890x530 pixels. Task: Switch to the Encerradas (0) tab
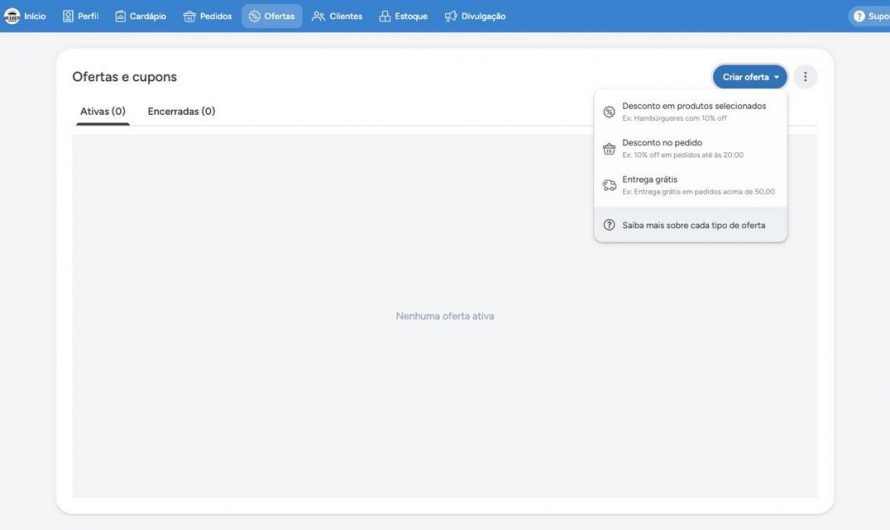tap(182, 111)
